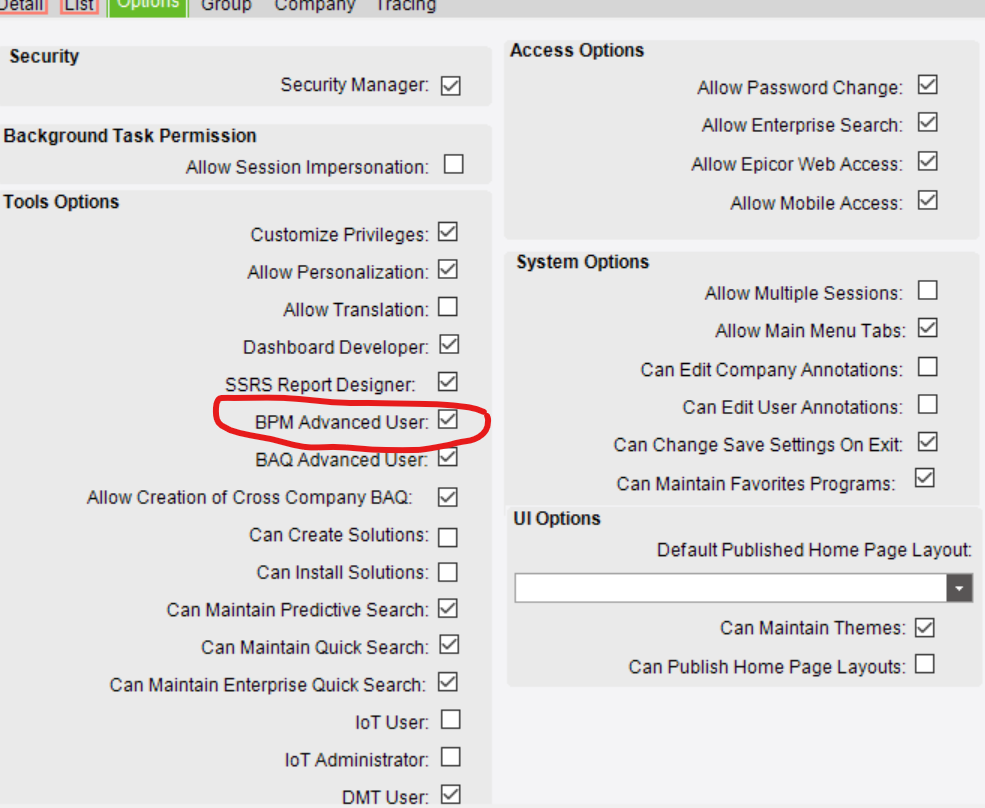Open the Group tab
This screenshot has width=985, height=808.
click(x=226, y=6)
